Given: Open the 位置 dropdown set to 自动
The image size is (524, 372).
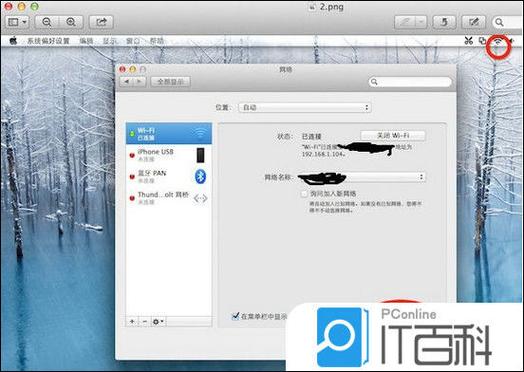Looking at the screenshot, I should [x=305, y=107].
